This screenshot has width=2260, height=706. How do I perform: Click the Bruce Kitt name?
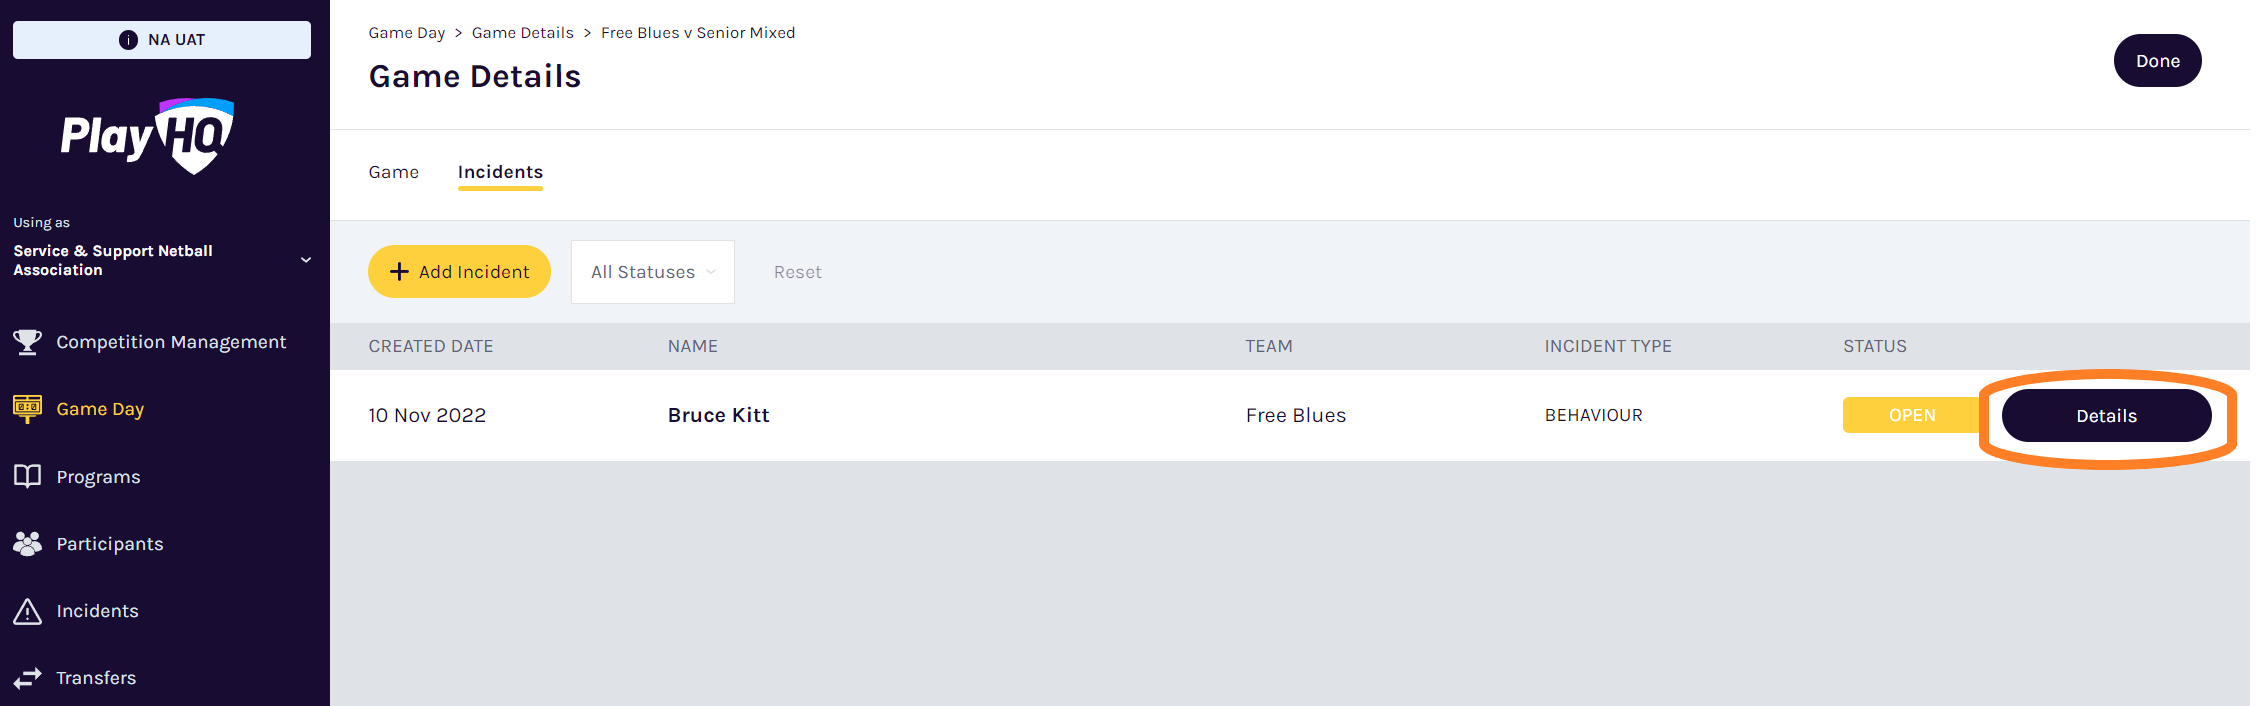(719, 415)
